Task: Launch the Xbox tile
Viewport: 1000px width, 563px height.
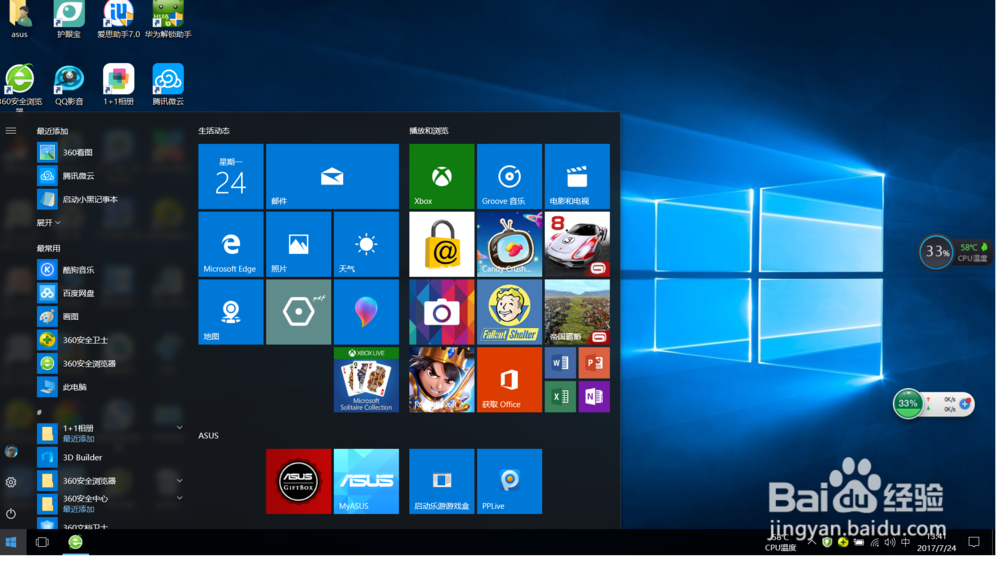Action: [x=443, y=177]
